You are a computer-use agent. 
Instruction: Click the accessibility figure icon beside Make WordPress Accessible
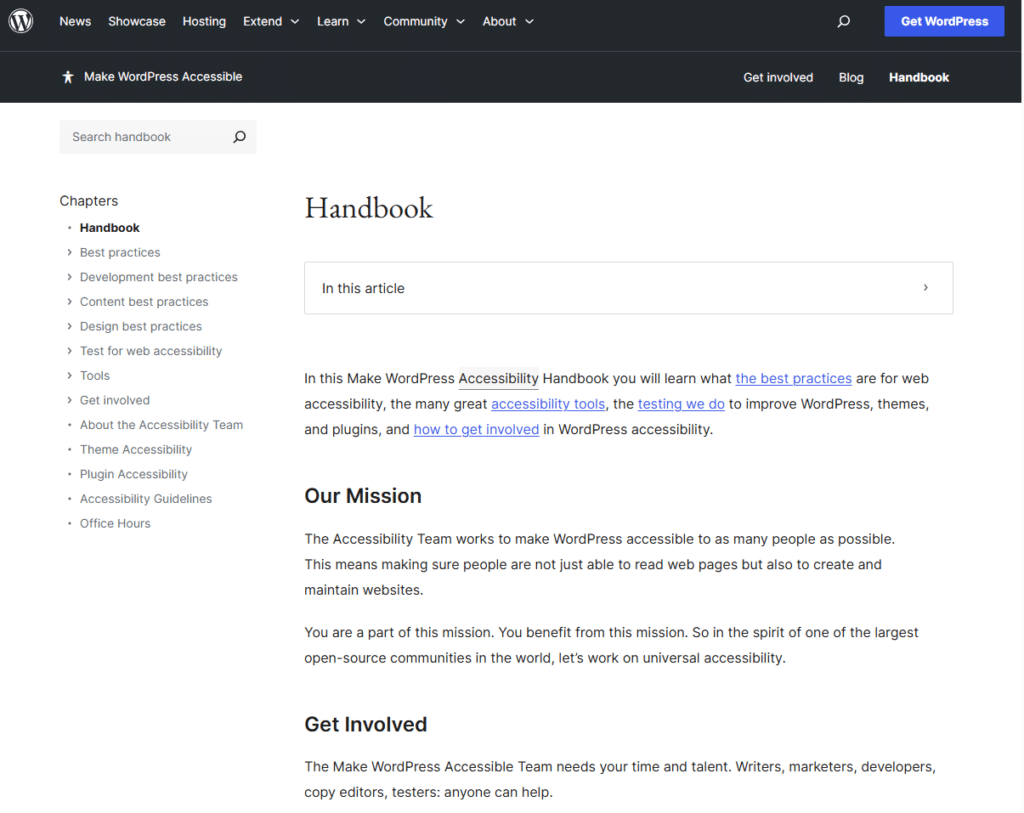tap(68, 77)
